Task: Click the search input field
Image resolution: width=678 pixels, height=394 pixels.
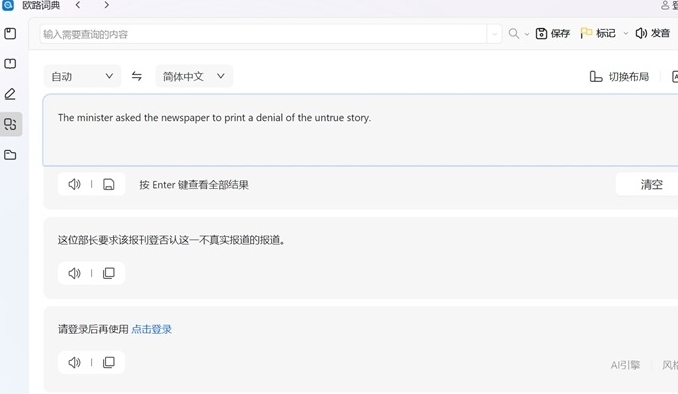Action: tap(263, 34)
